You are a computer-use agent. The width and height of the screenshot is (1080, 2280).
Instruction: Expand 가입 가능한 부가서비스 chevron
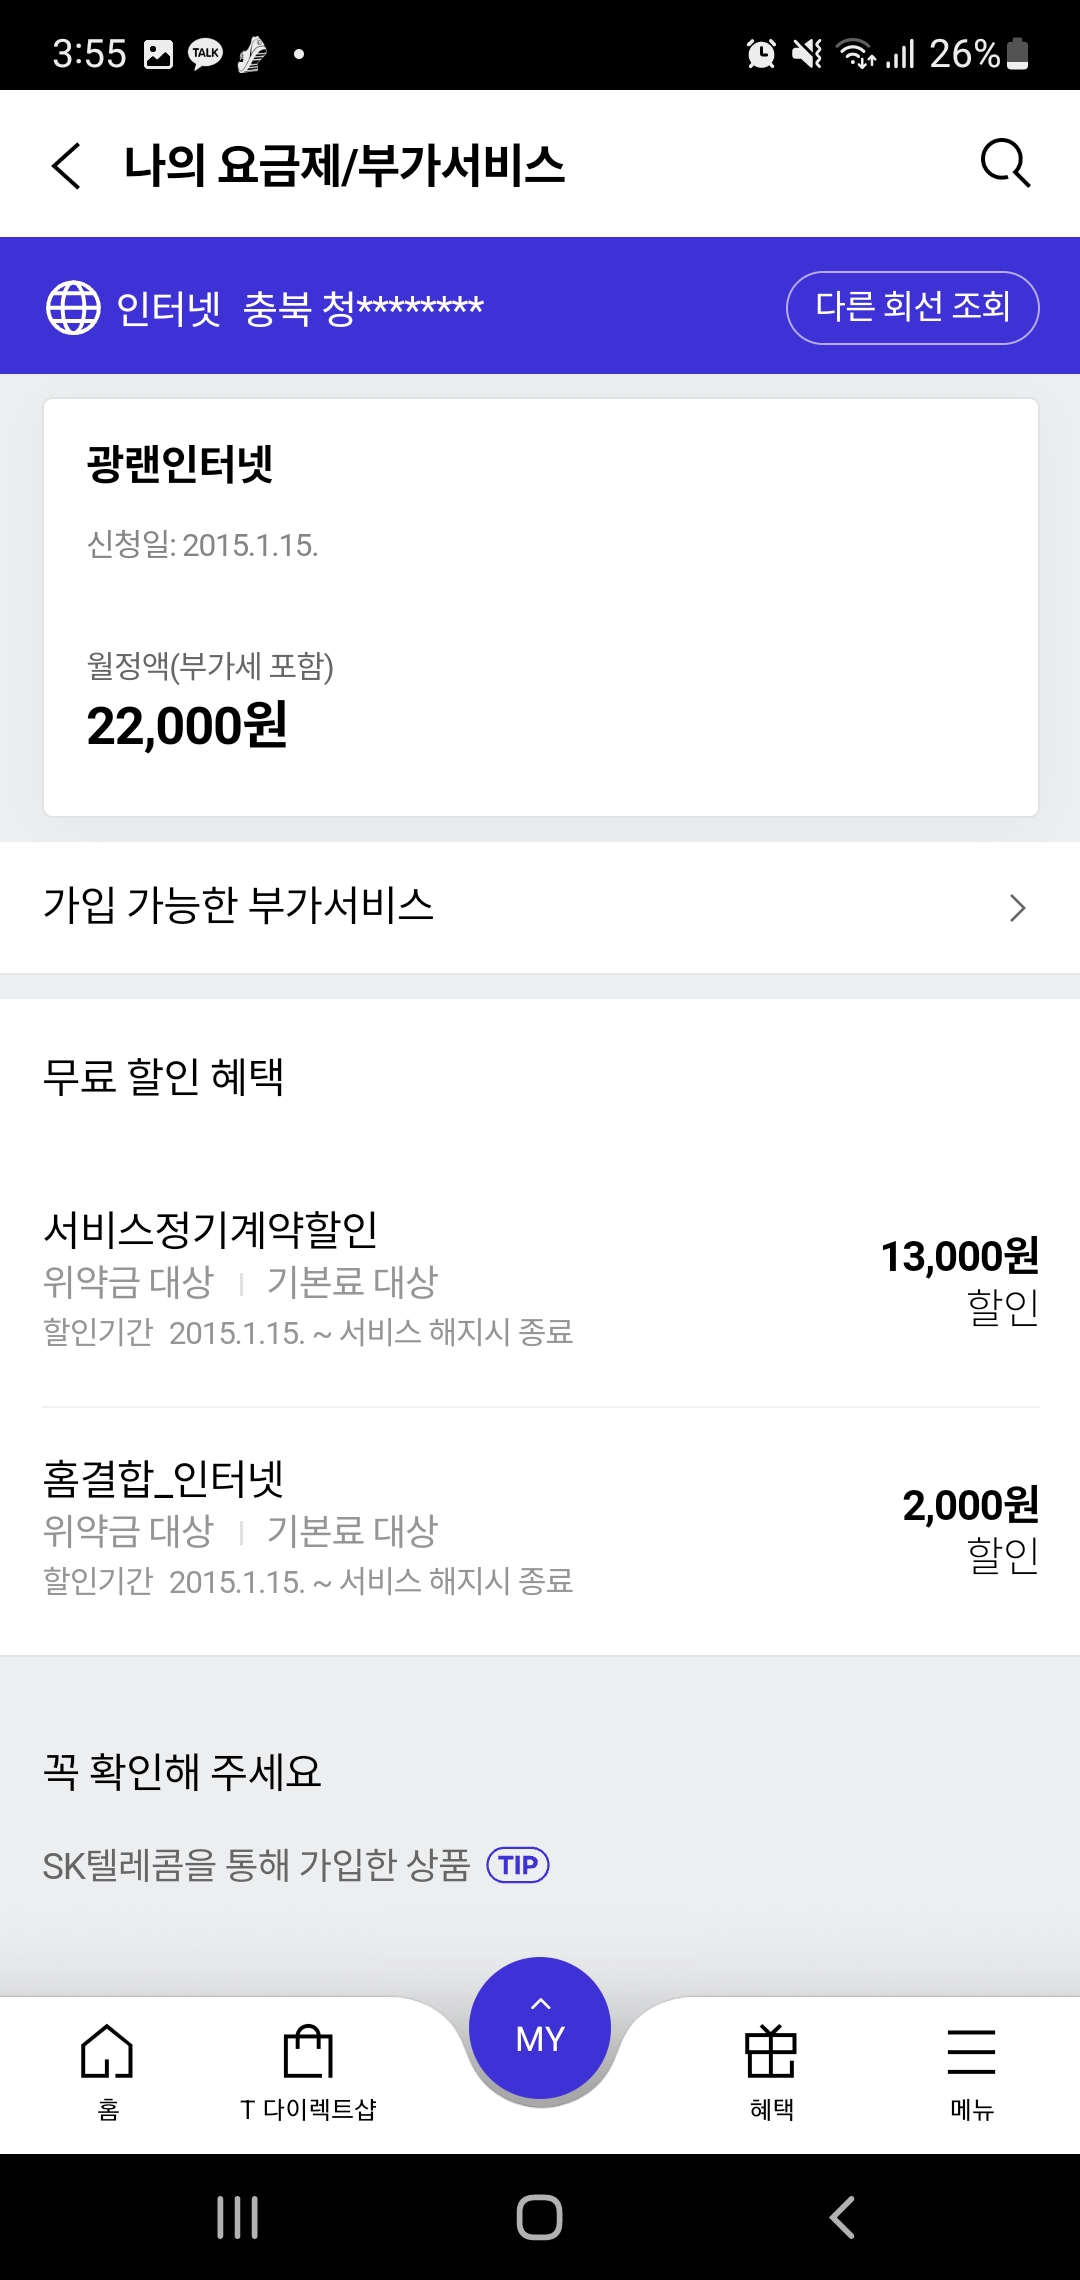click(1017, 908)
